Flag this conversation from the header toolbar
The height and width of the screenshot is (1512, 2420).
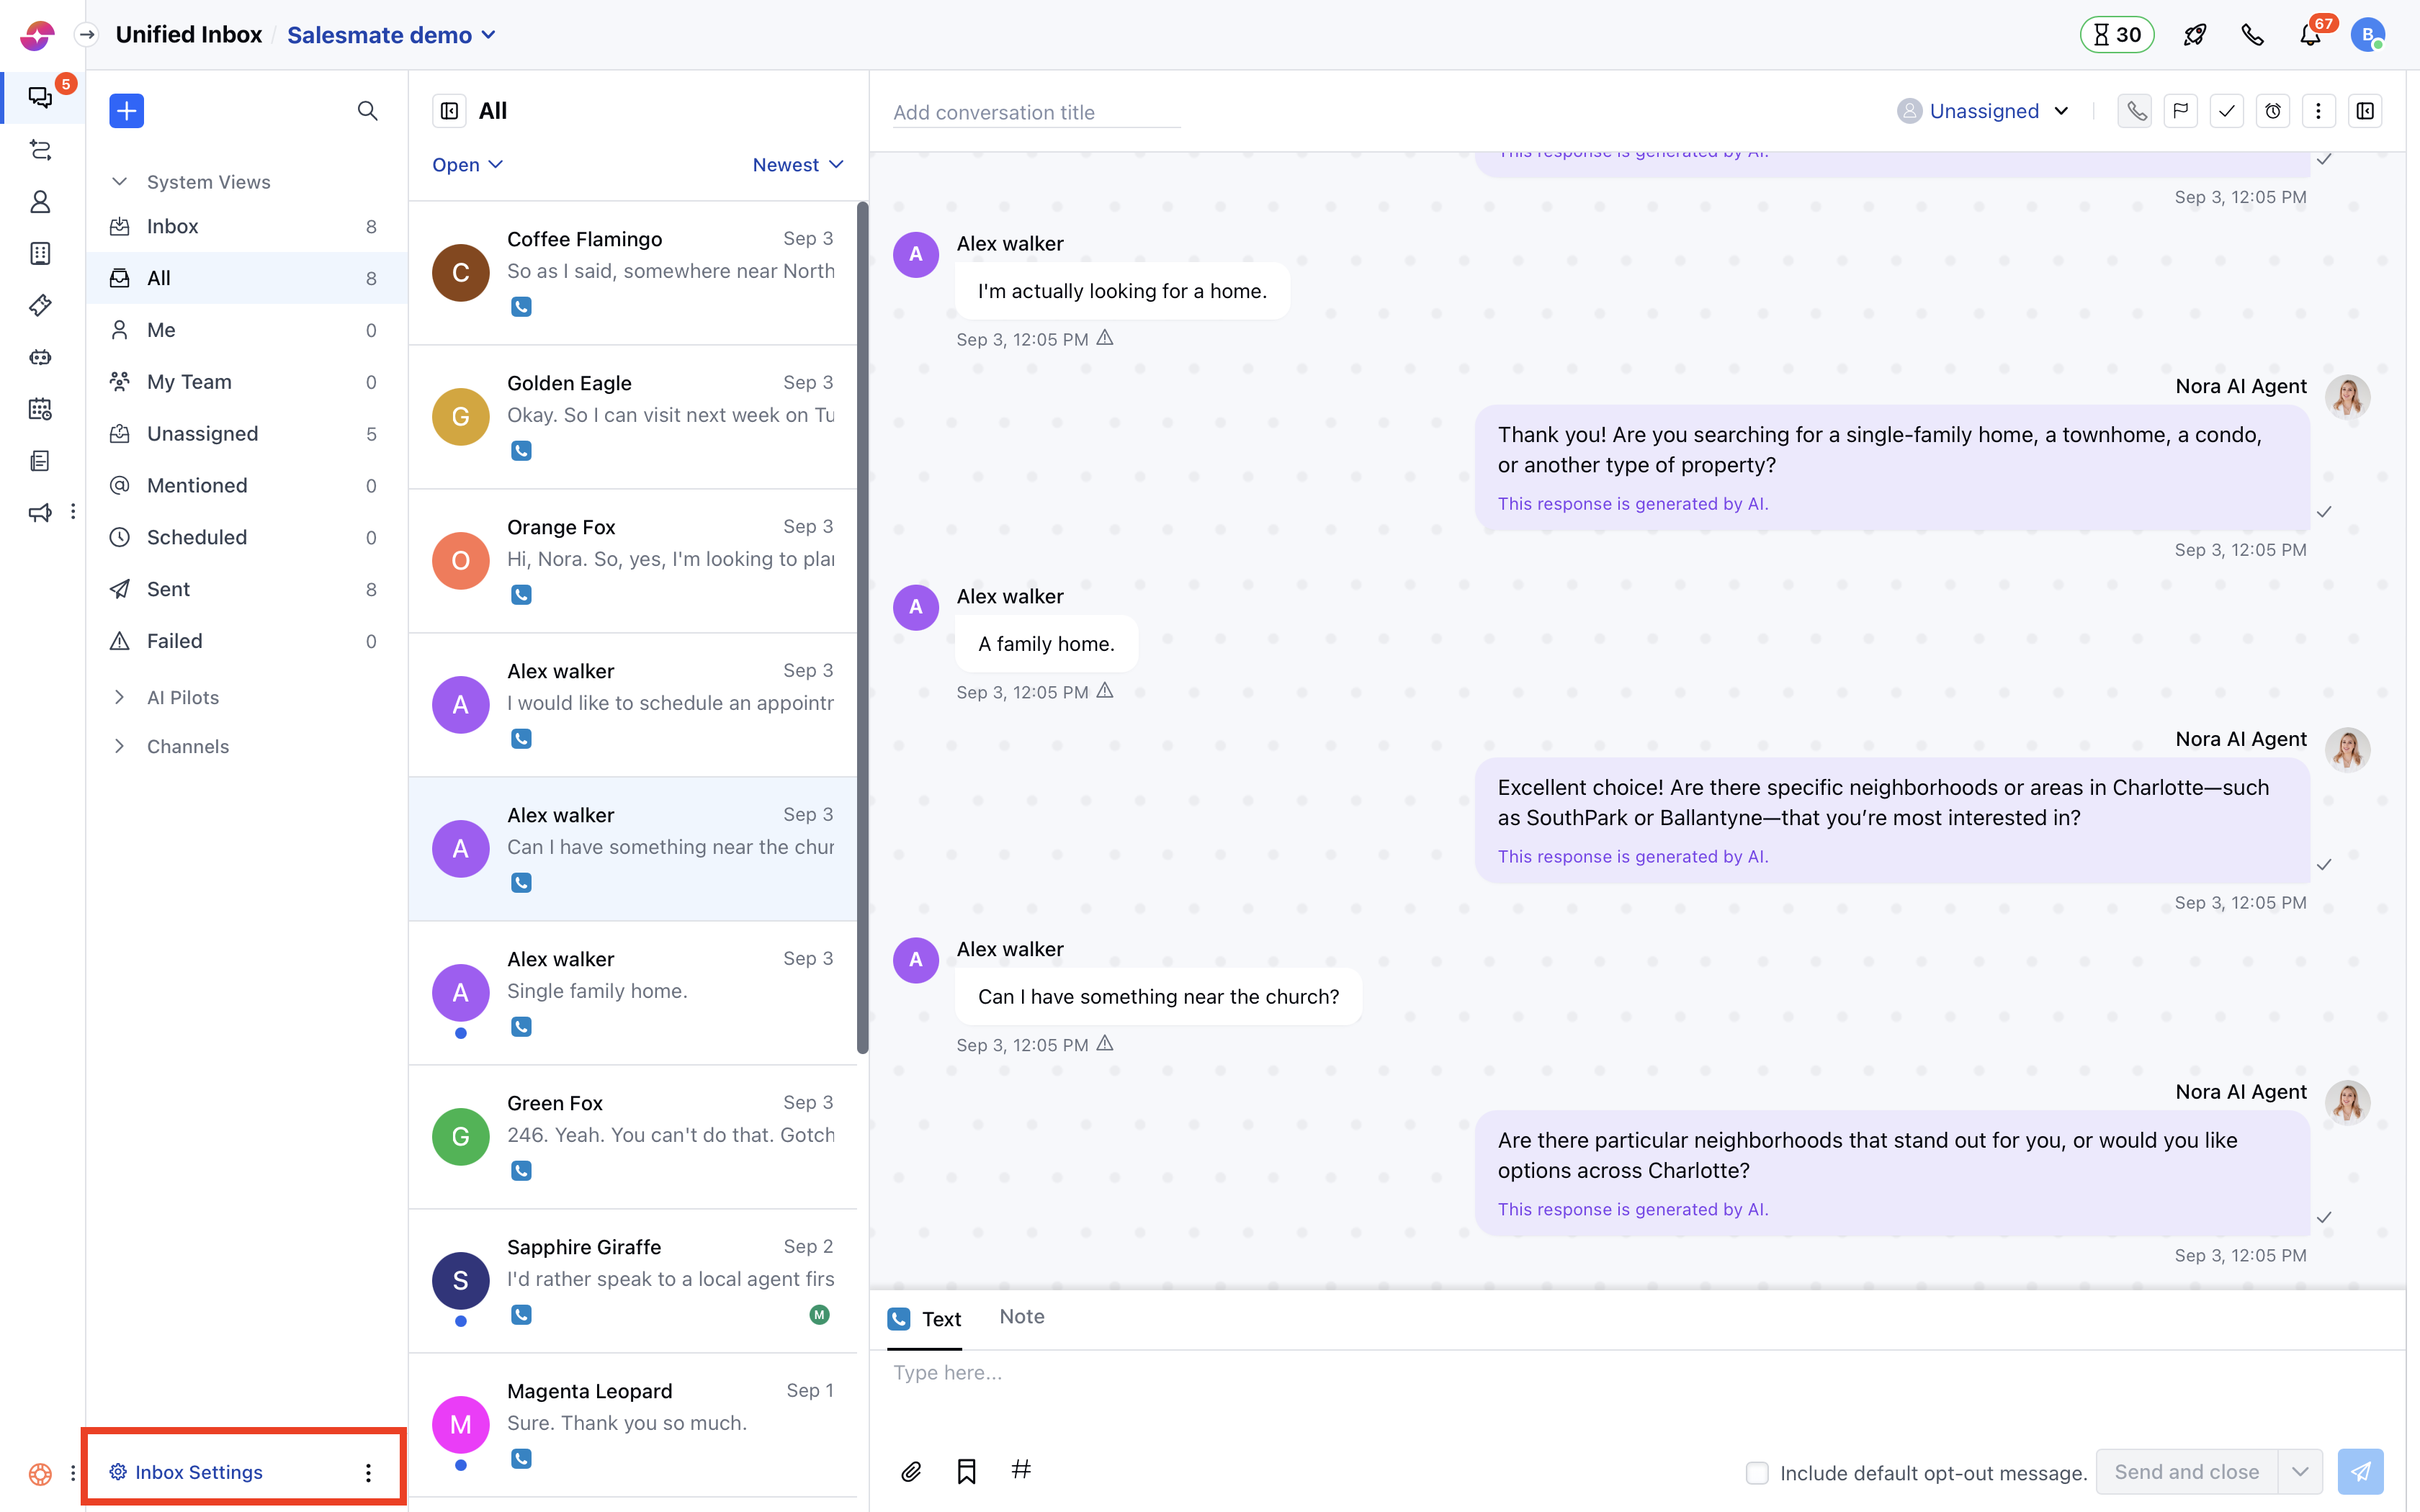(x=2181, y=110)
